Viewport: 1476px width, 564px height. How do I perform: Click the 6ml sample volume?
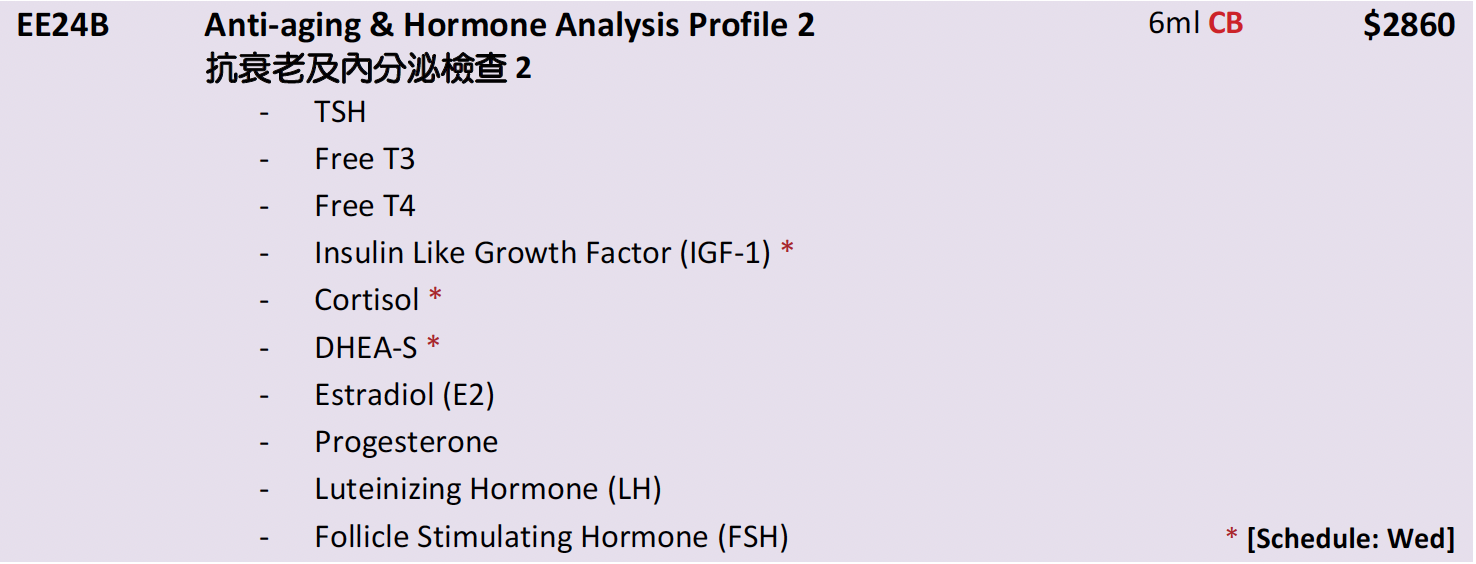point(1173,24)
